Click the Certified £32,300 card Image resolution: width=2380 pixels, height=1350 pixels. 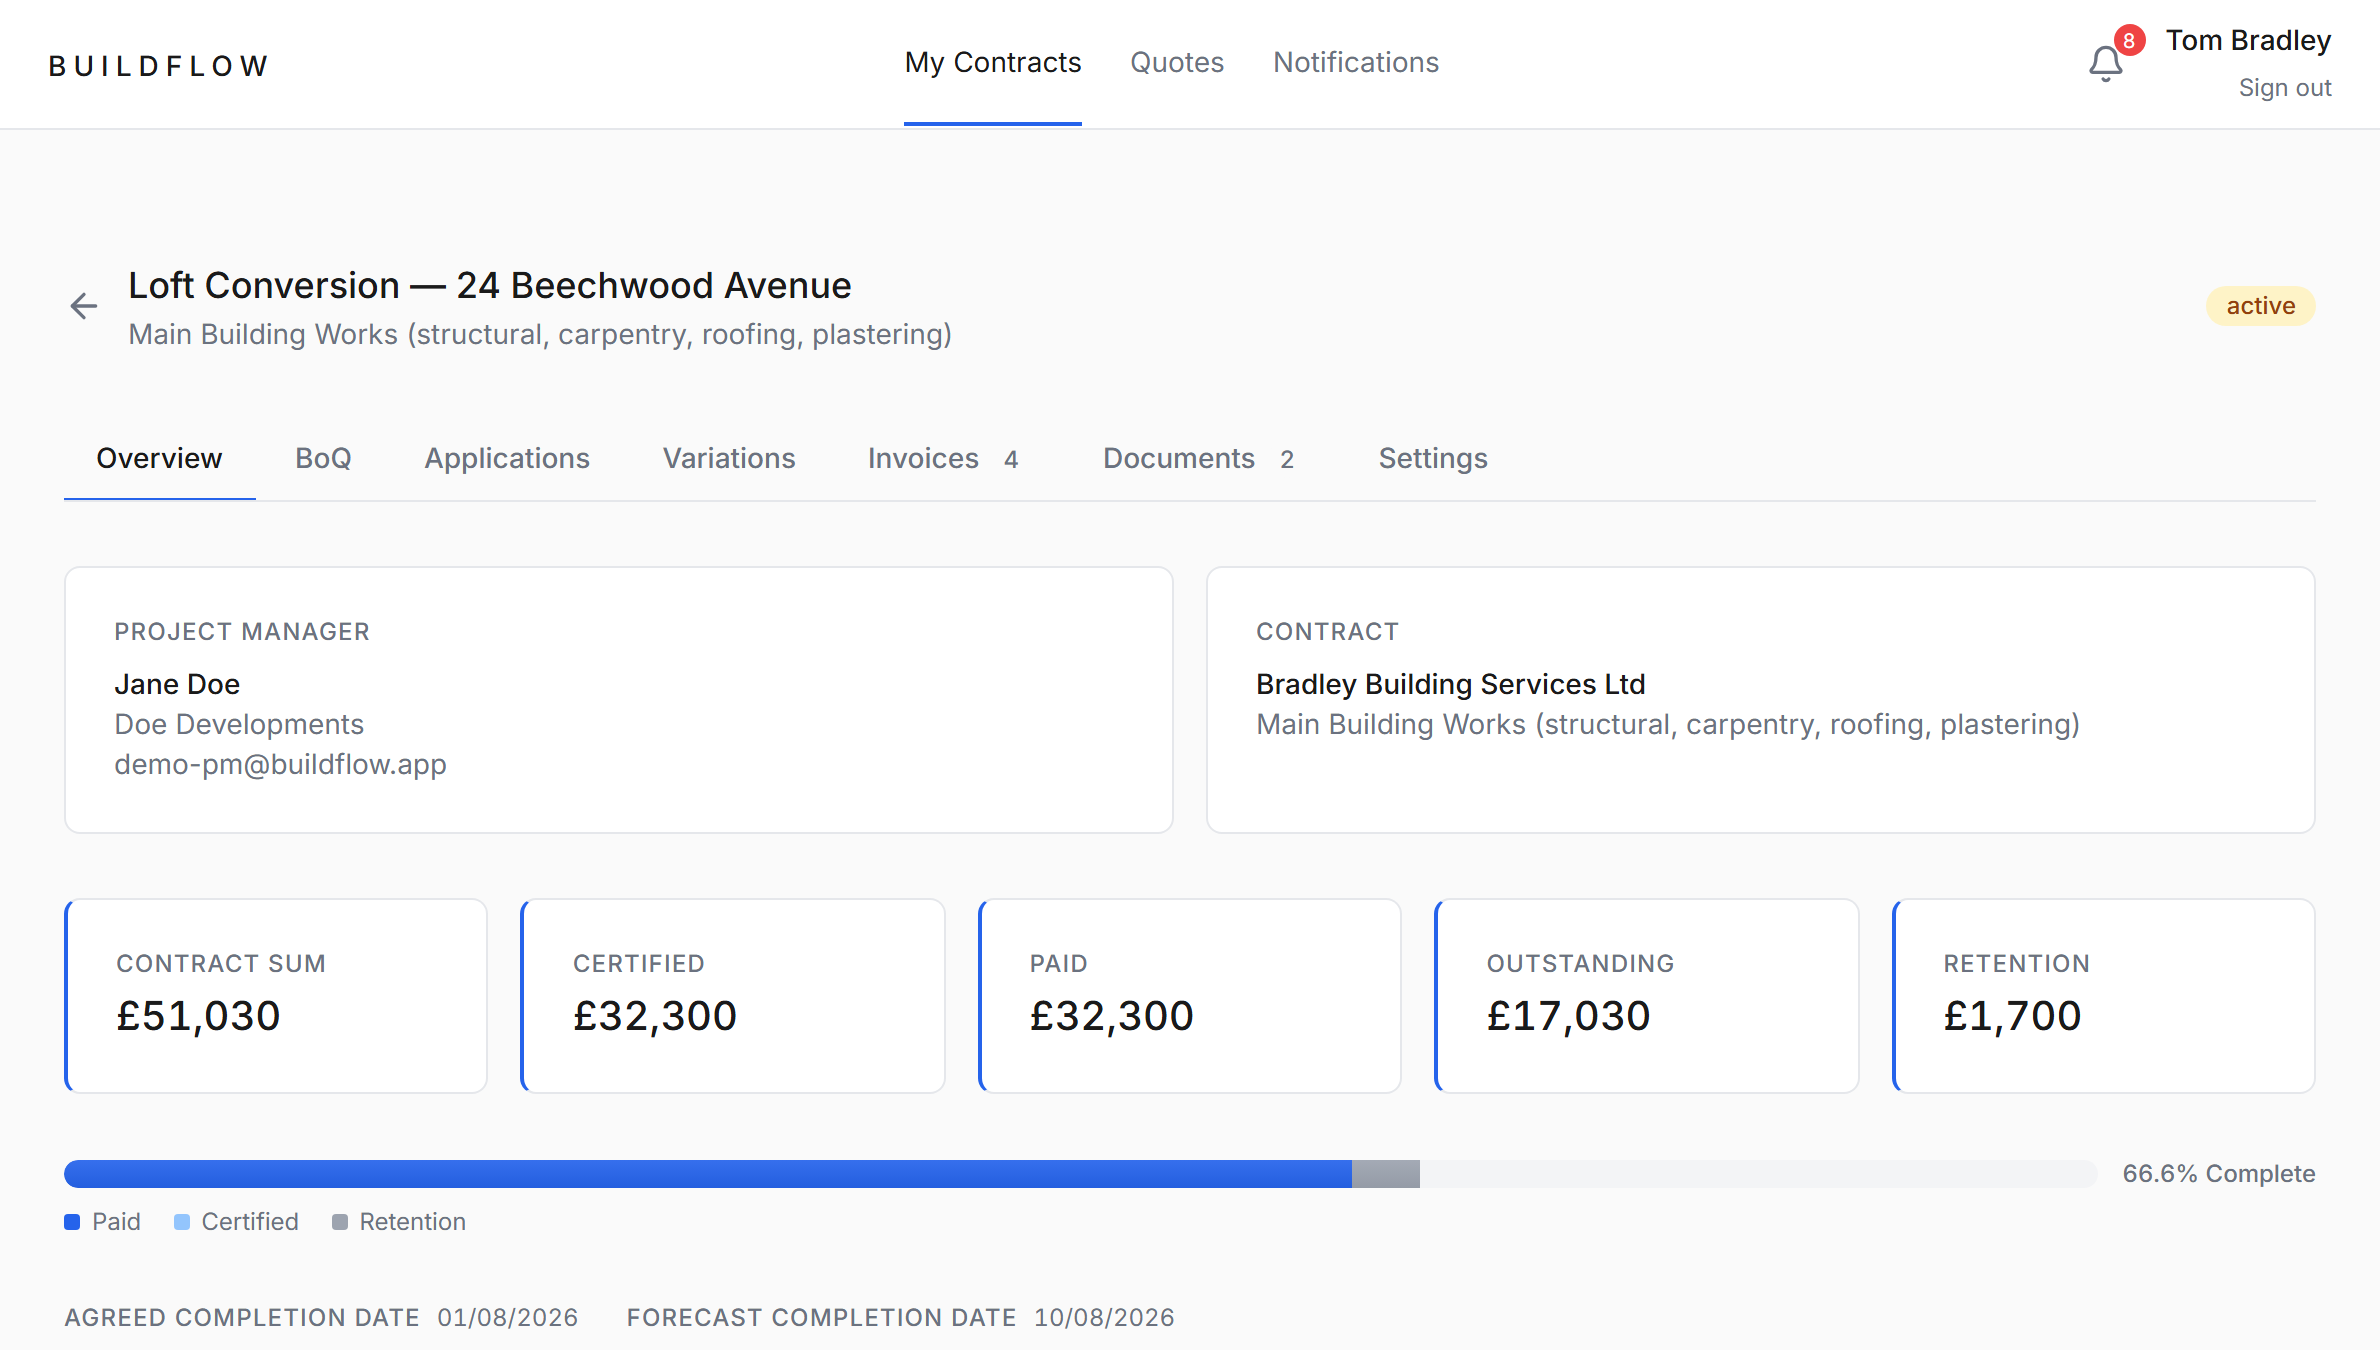[x=733, y=996]
